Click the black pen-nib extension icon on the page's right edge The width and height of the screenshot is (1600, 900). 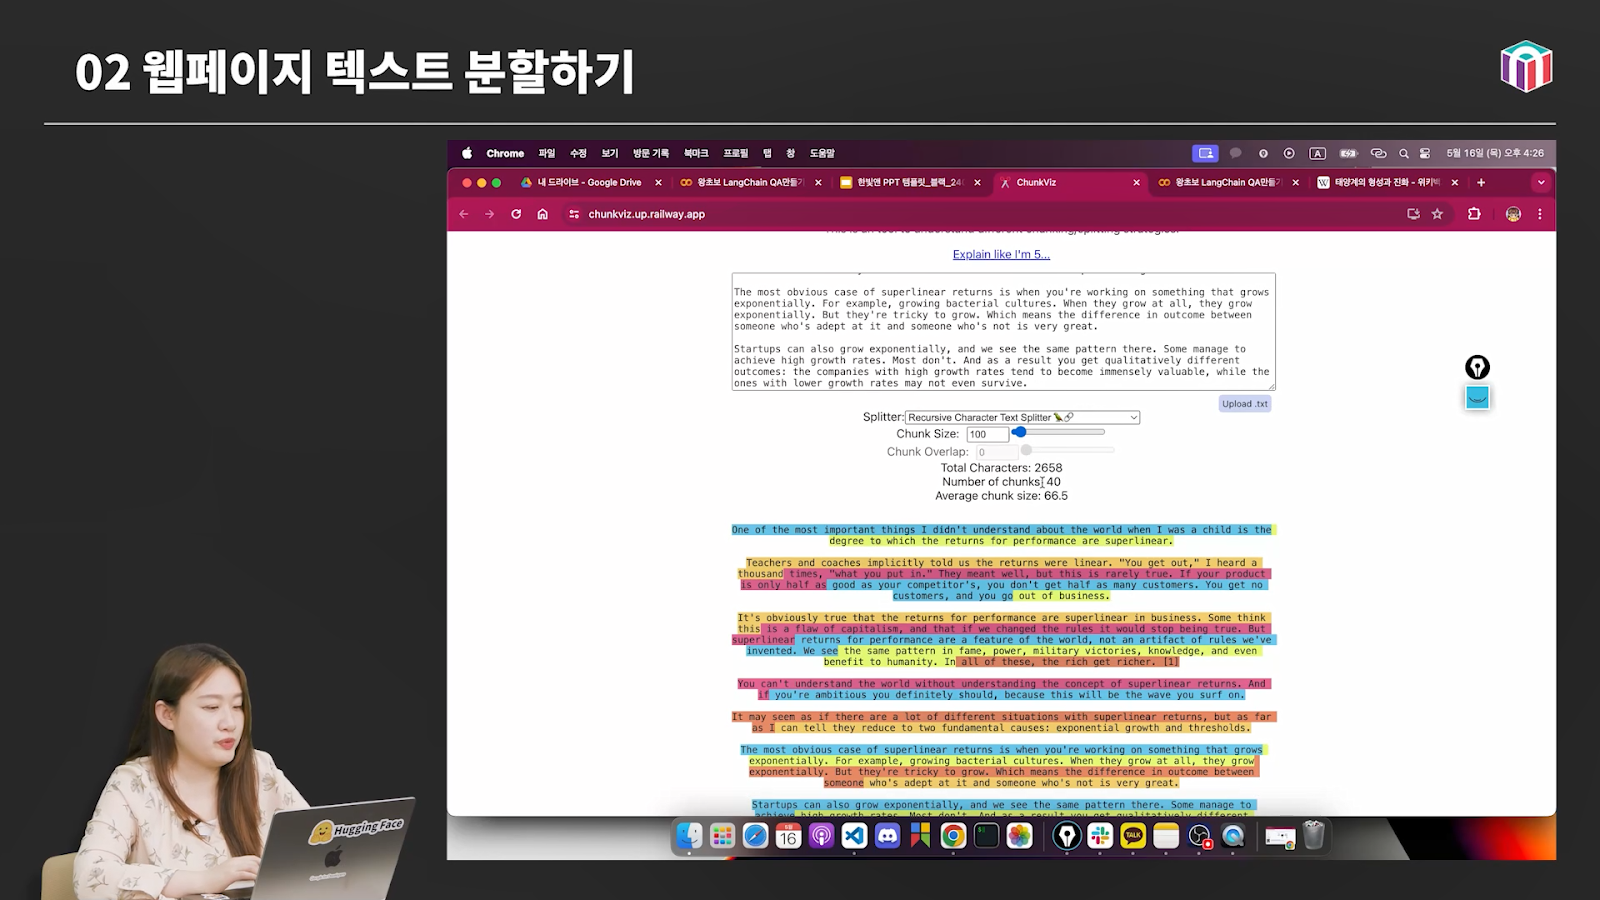pyautogui.click(x=1477, y=367)
